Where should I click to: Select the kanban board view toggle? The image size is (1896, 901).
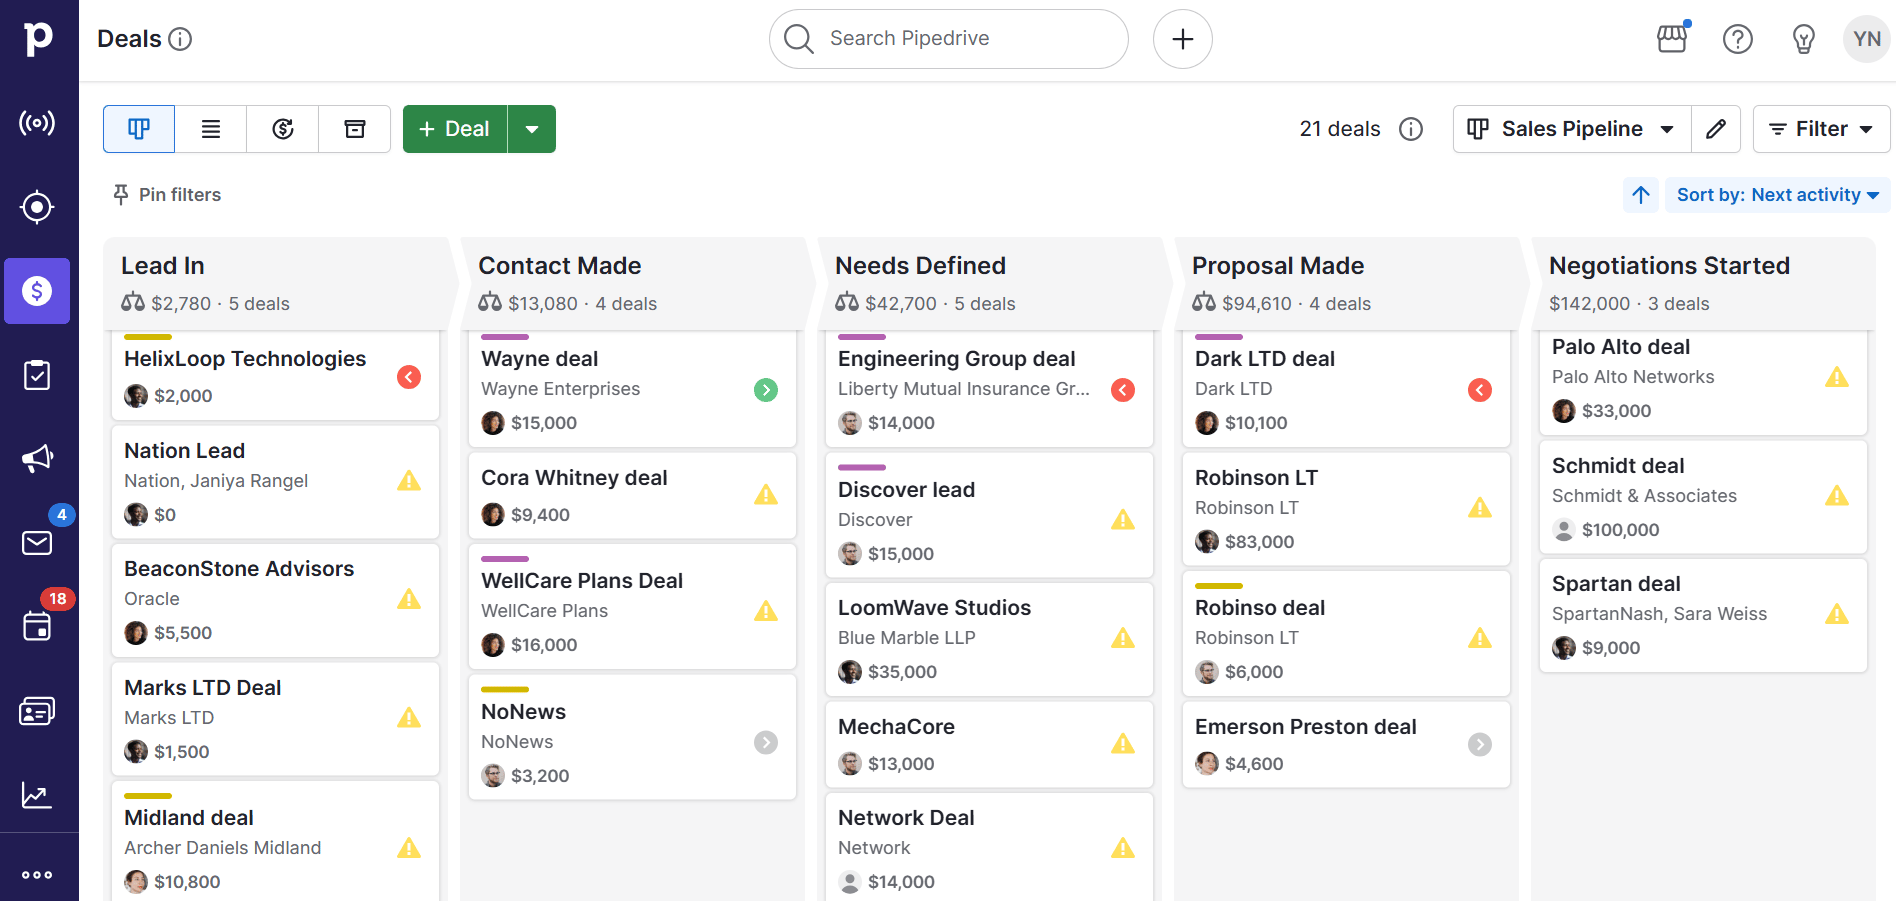pos(138,128)
